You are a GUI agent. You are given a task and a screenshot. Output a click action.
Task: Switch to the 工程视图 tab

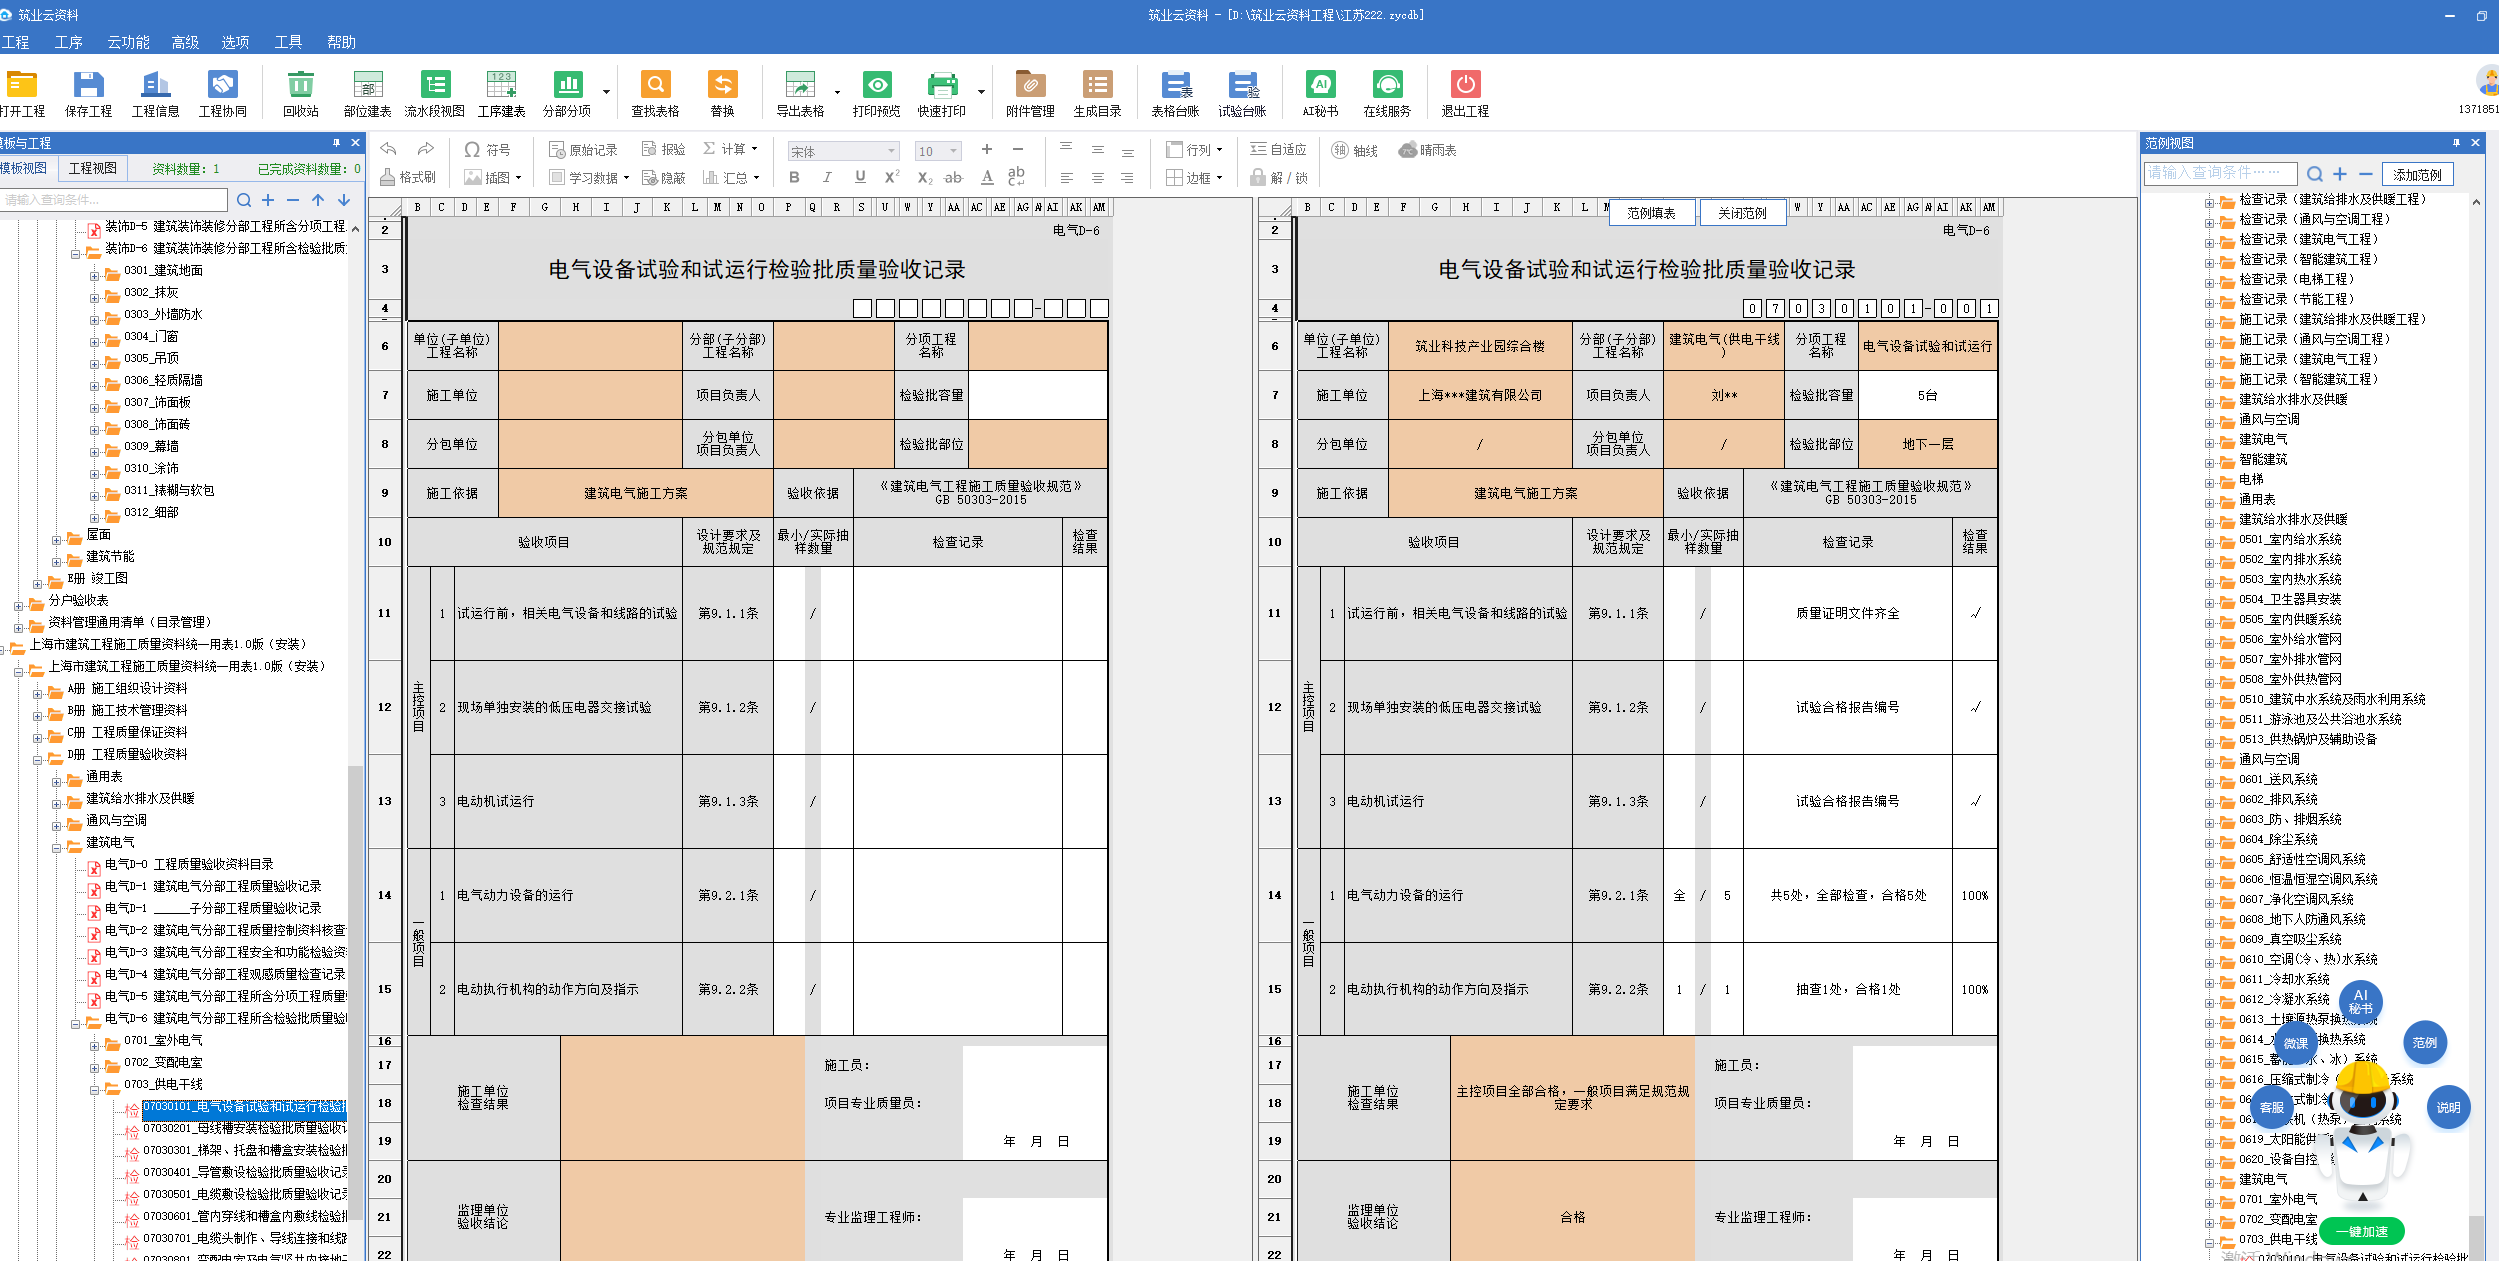(93, 168)
